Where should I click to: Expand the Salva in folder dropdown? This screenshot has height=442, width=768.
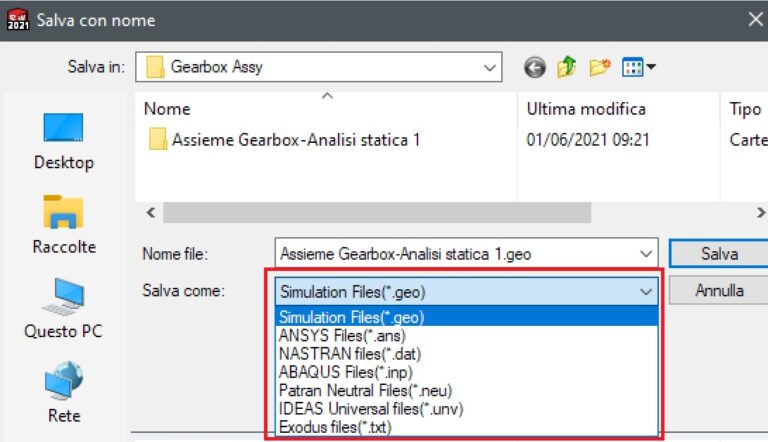[489, 68]
